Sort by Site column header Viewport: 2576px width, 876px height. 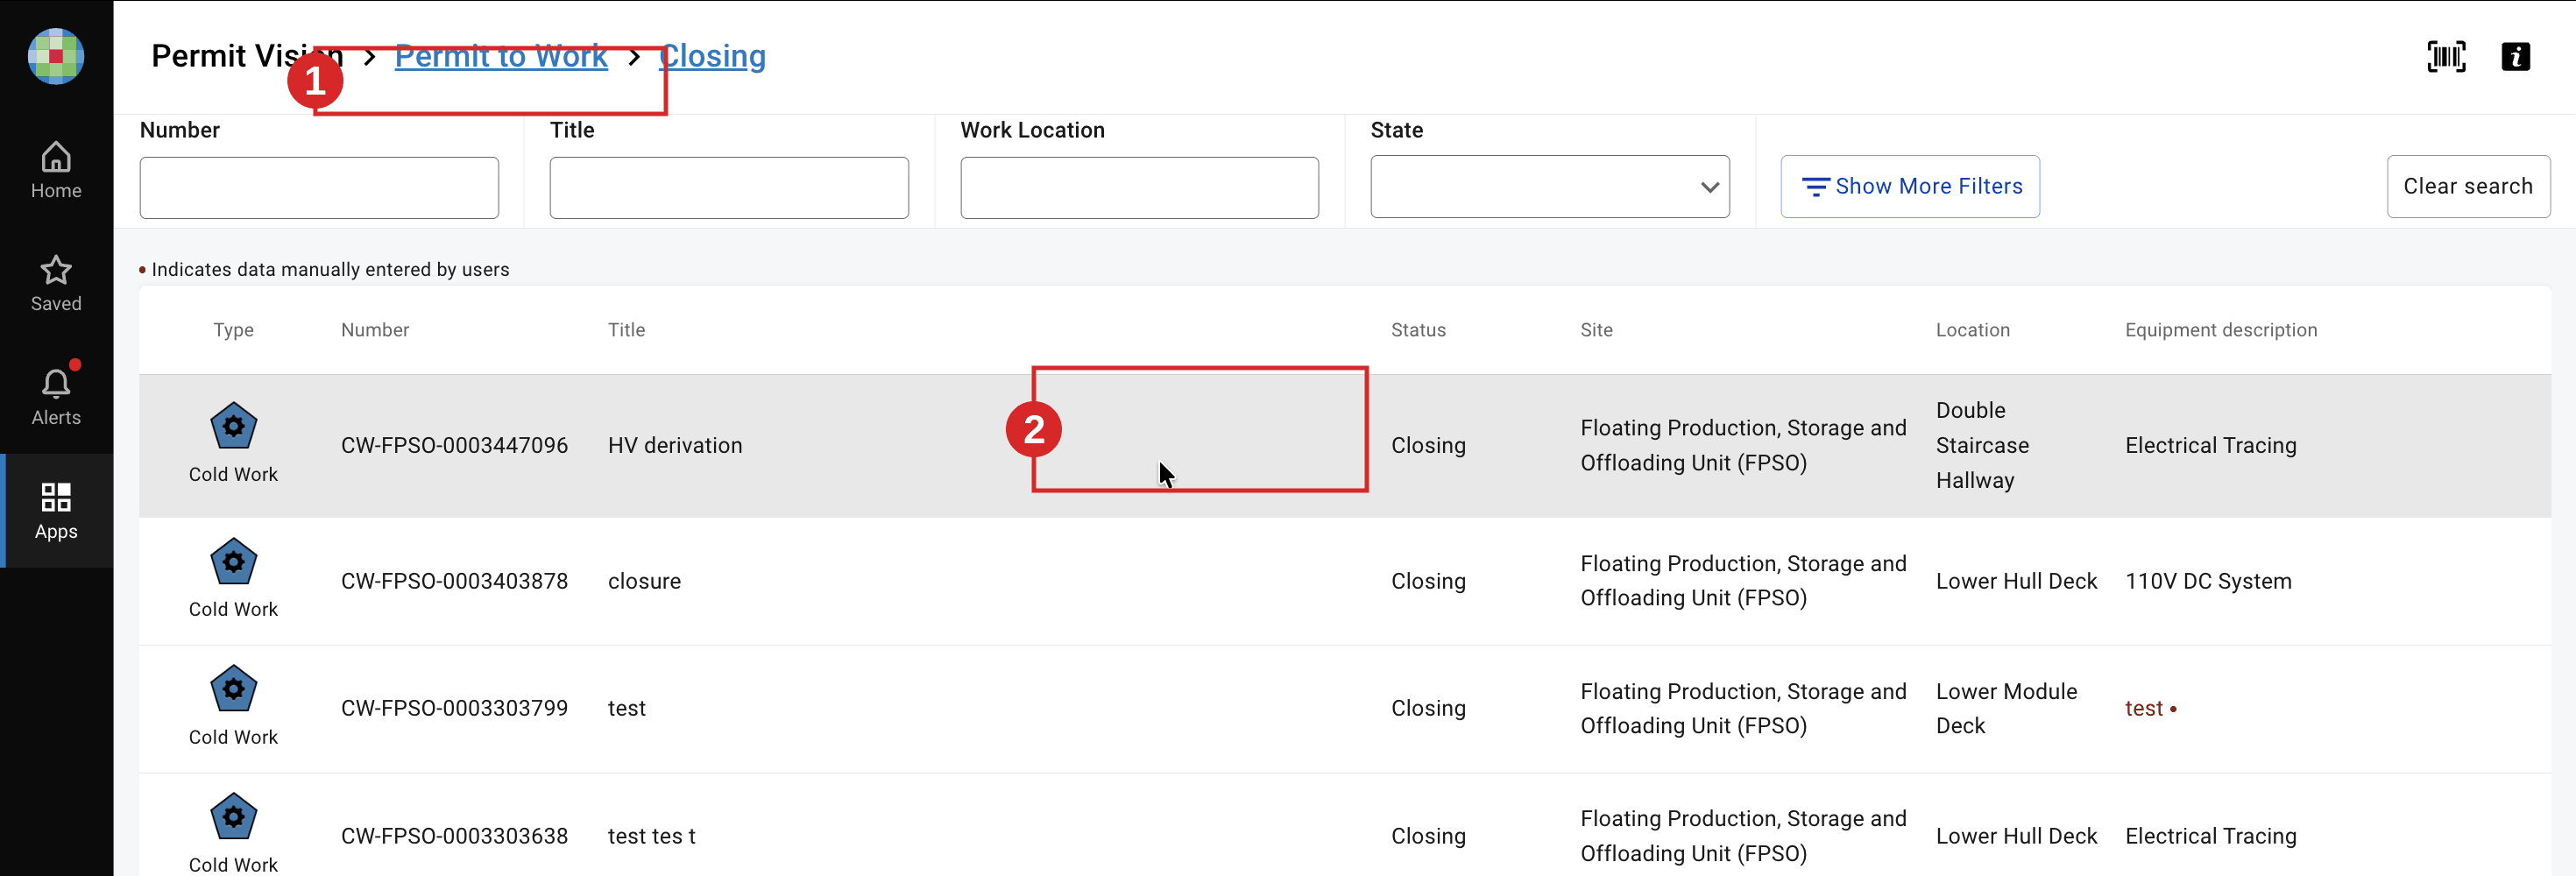click(1596, 330)
